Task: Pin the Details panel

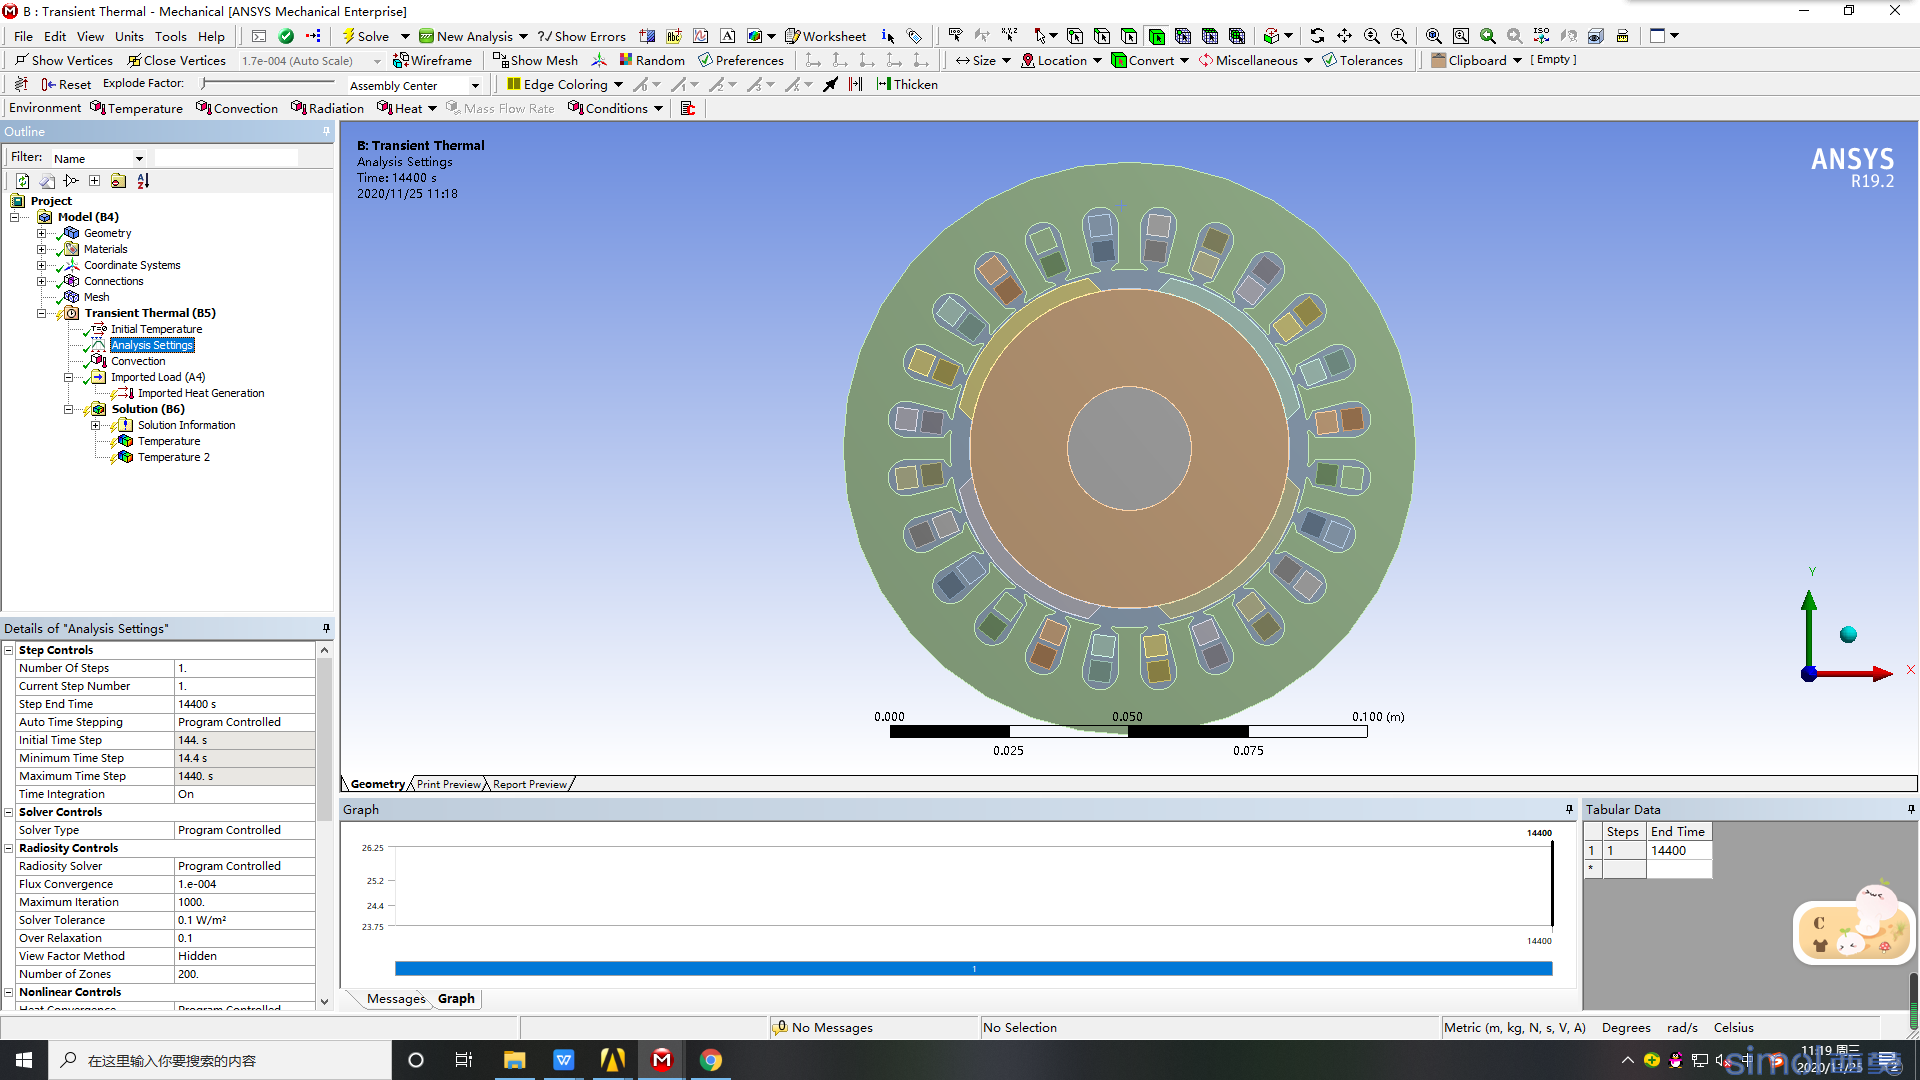Action: (x=326, y=628)
